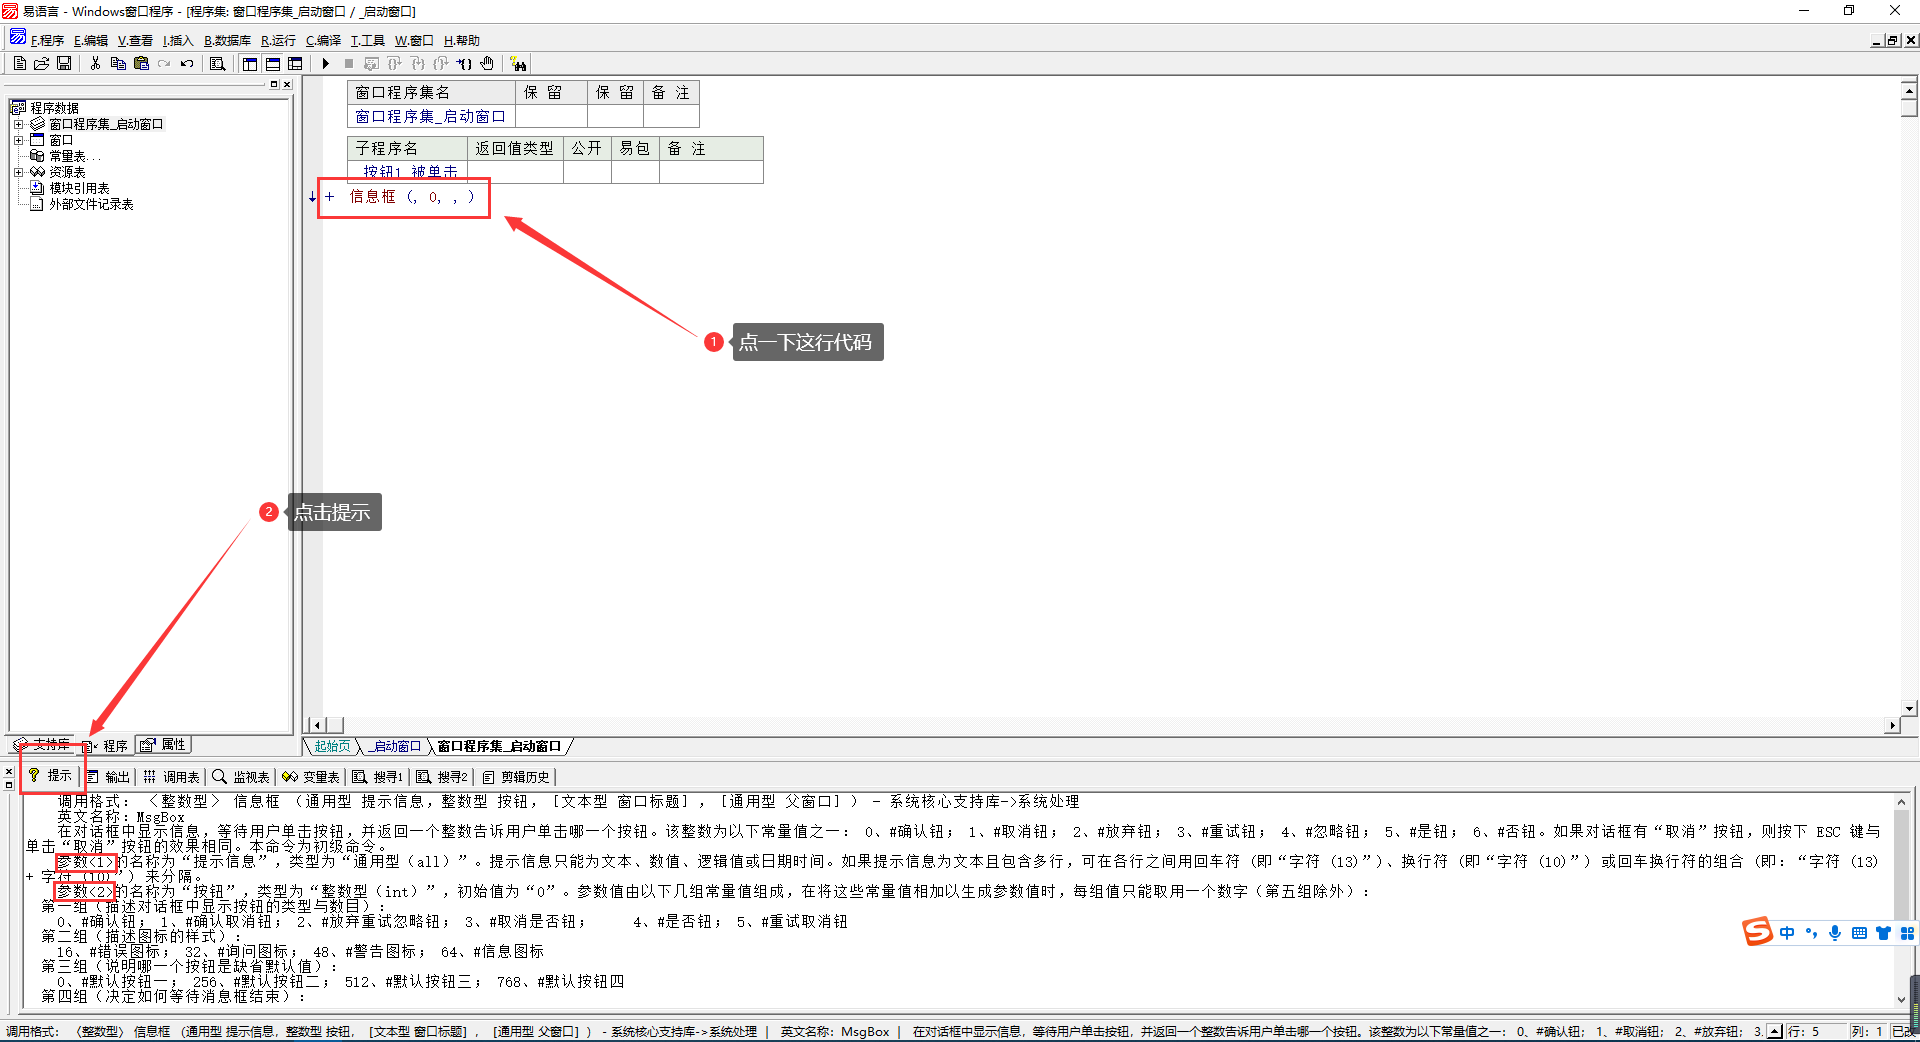Screen dimensions: 1920x1042
Task: Click the Find magnifier toolbar icon
Action: (217, 63)
